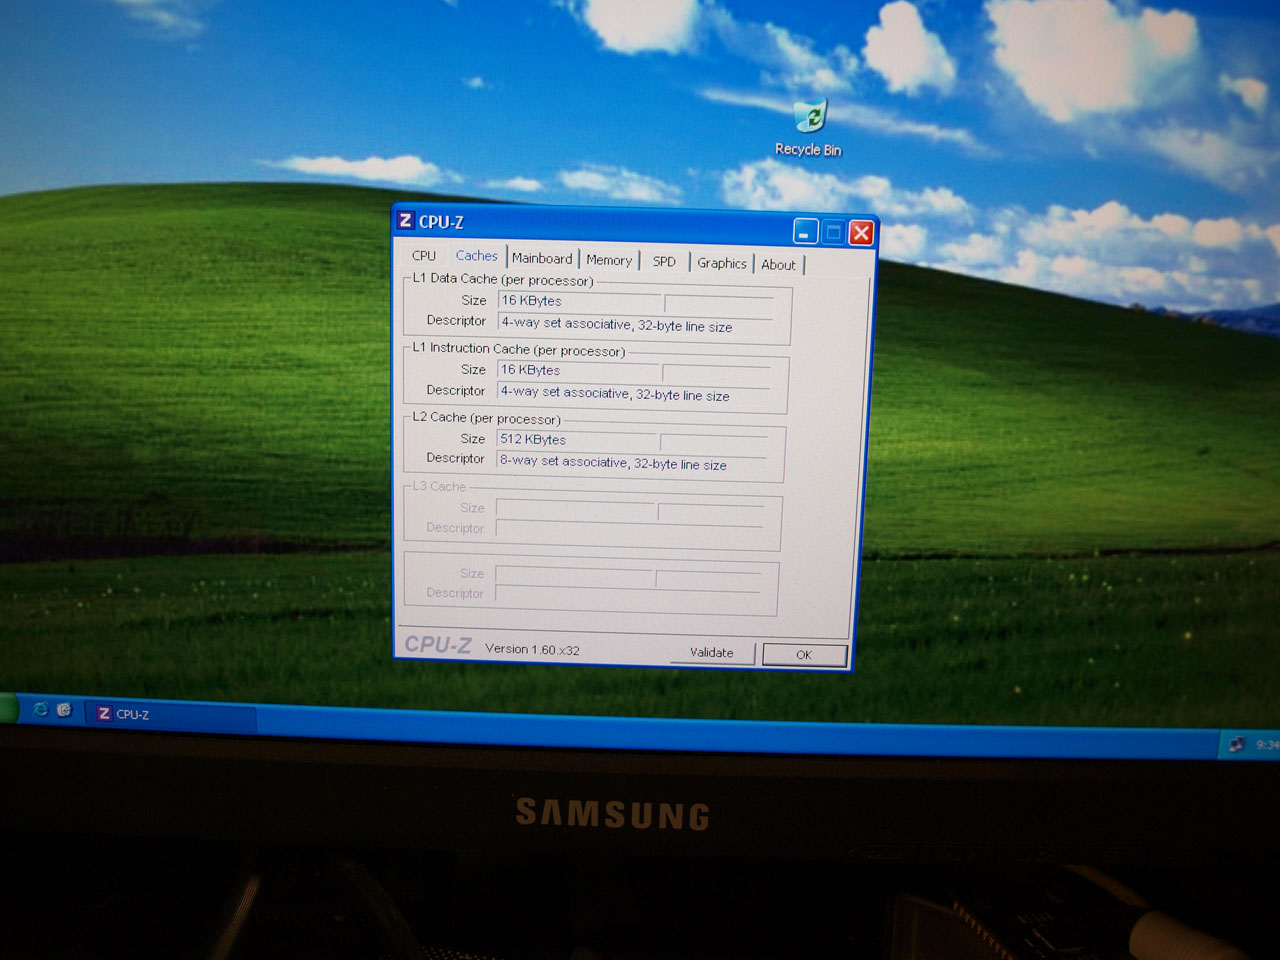The image size is (1280, 960).
Task: Click 'L1 Instruction Cache (per processor)' label
Action: tap(519, 349)
